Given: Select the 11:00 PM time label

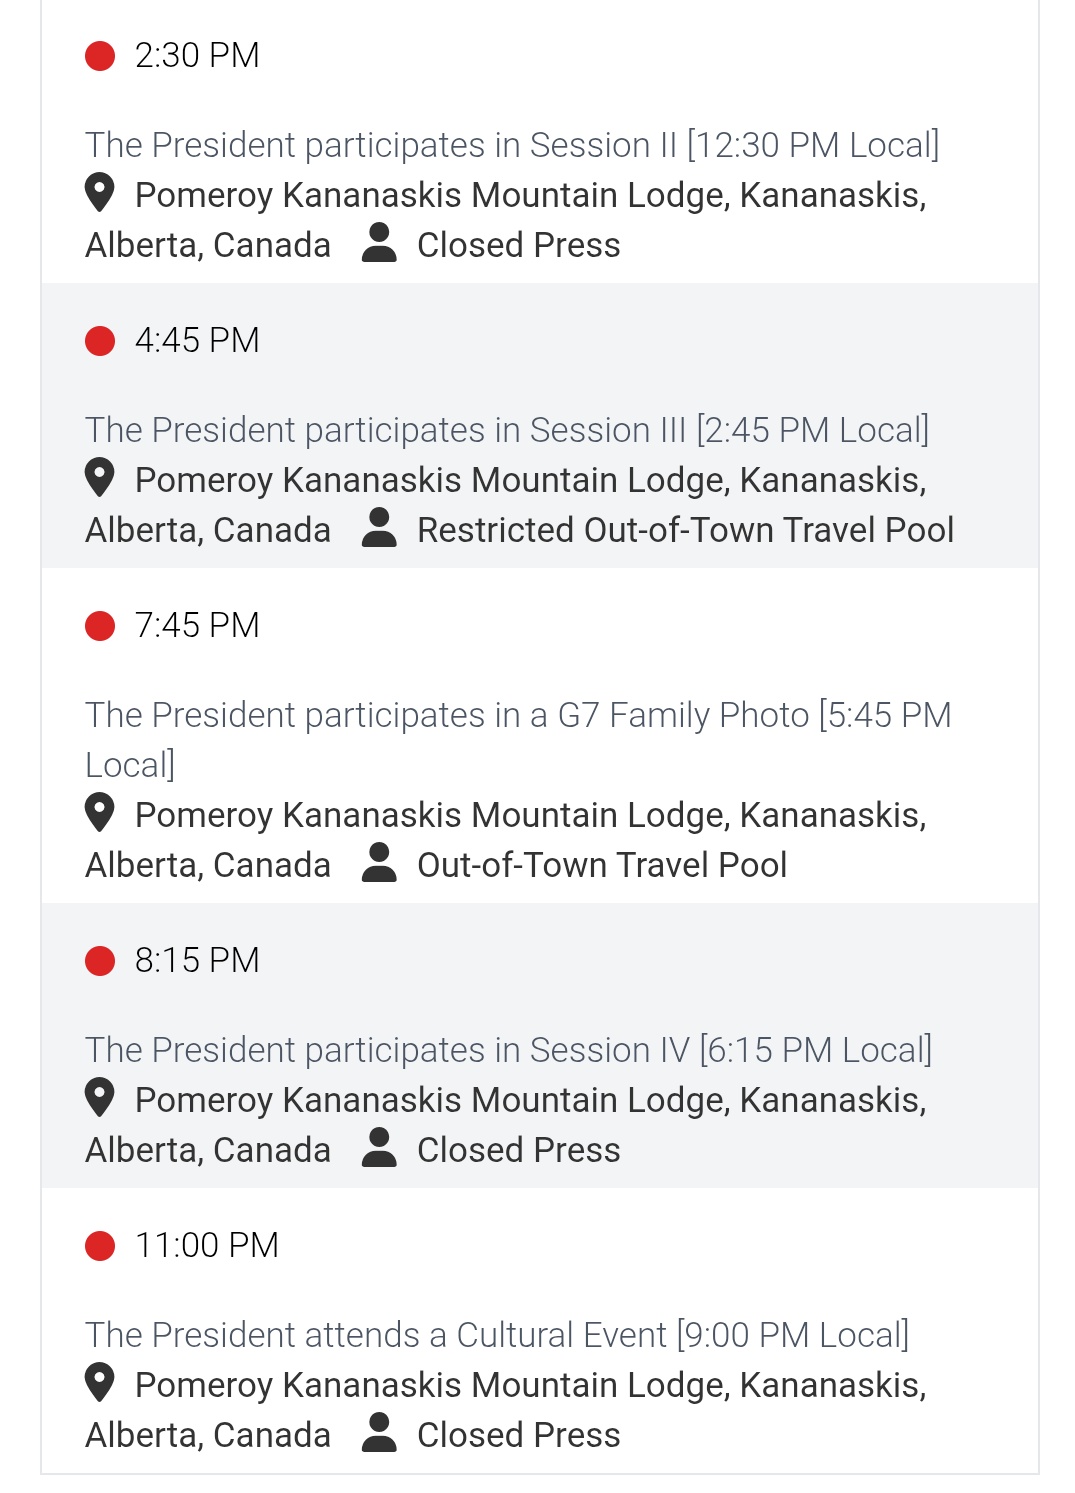Looking at the screenshot, I should (x=207, y=1246).
